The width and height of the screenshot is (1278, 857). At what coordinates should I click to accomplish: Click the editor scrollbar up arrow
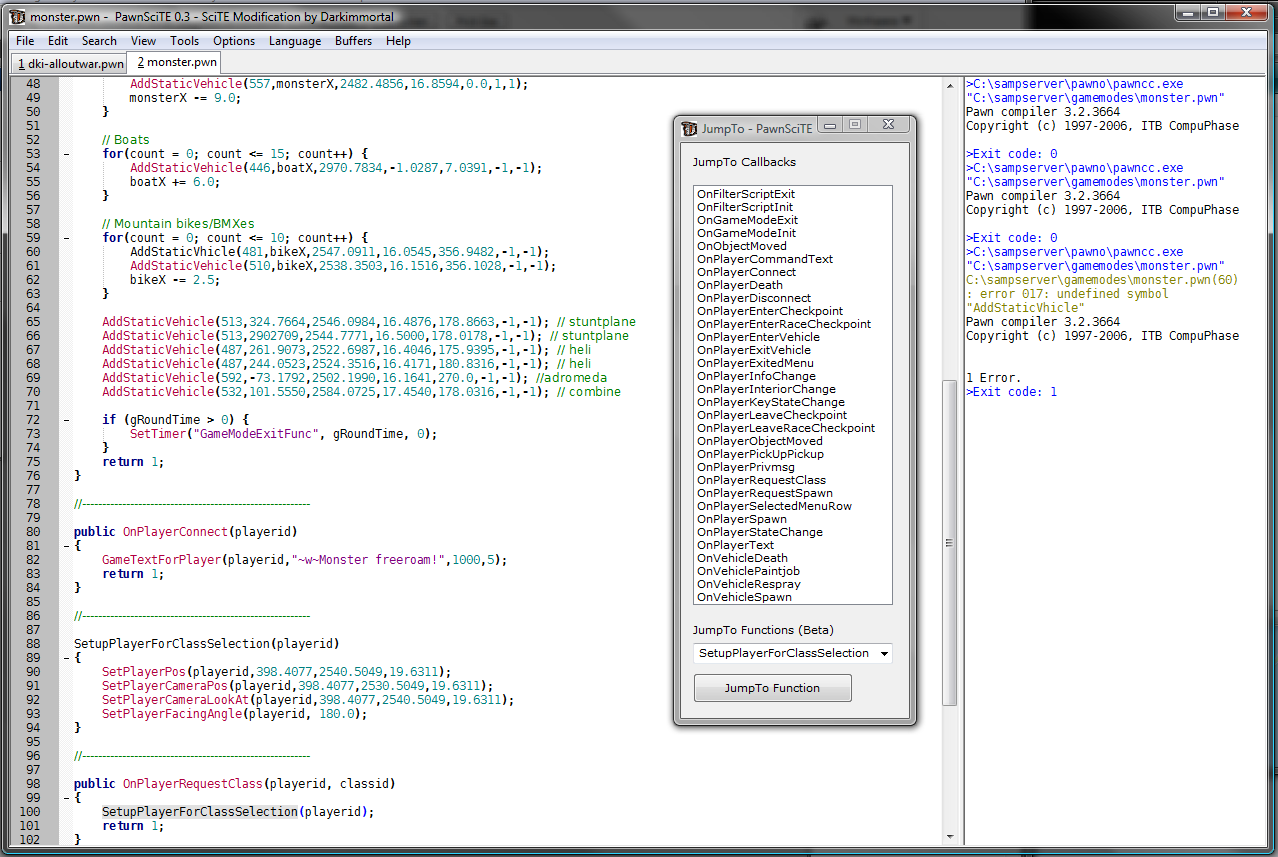pos(950,86)
